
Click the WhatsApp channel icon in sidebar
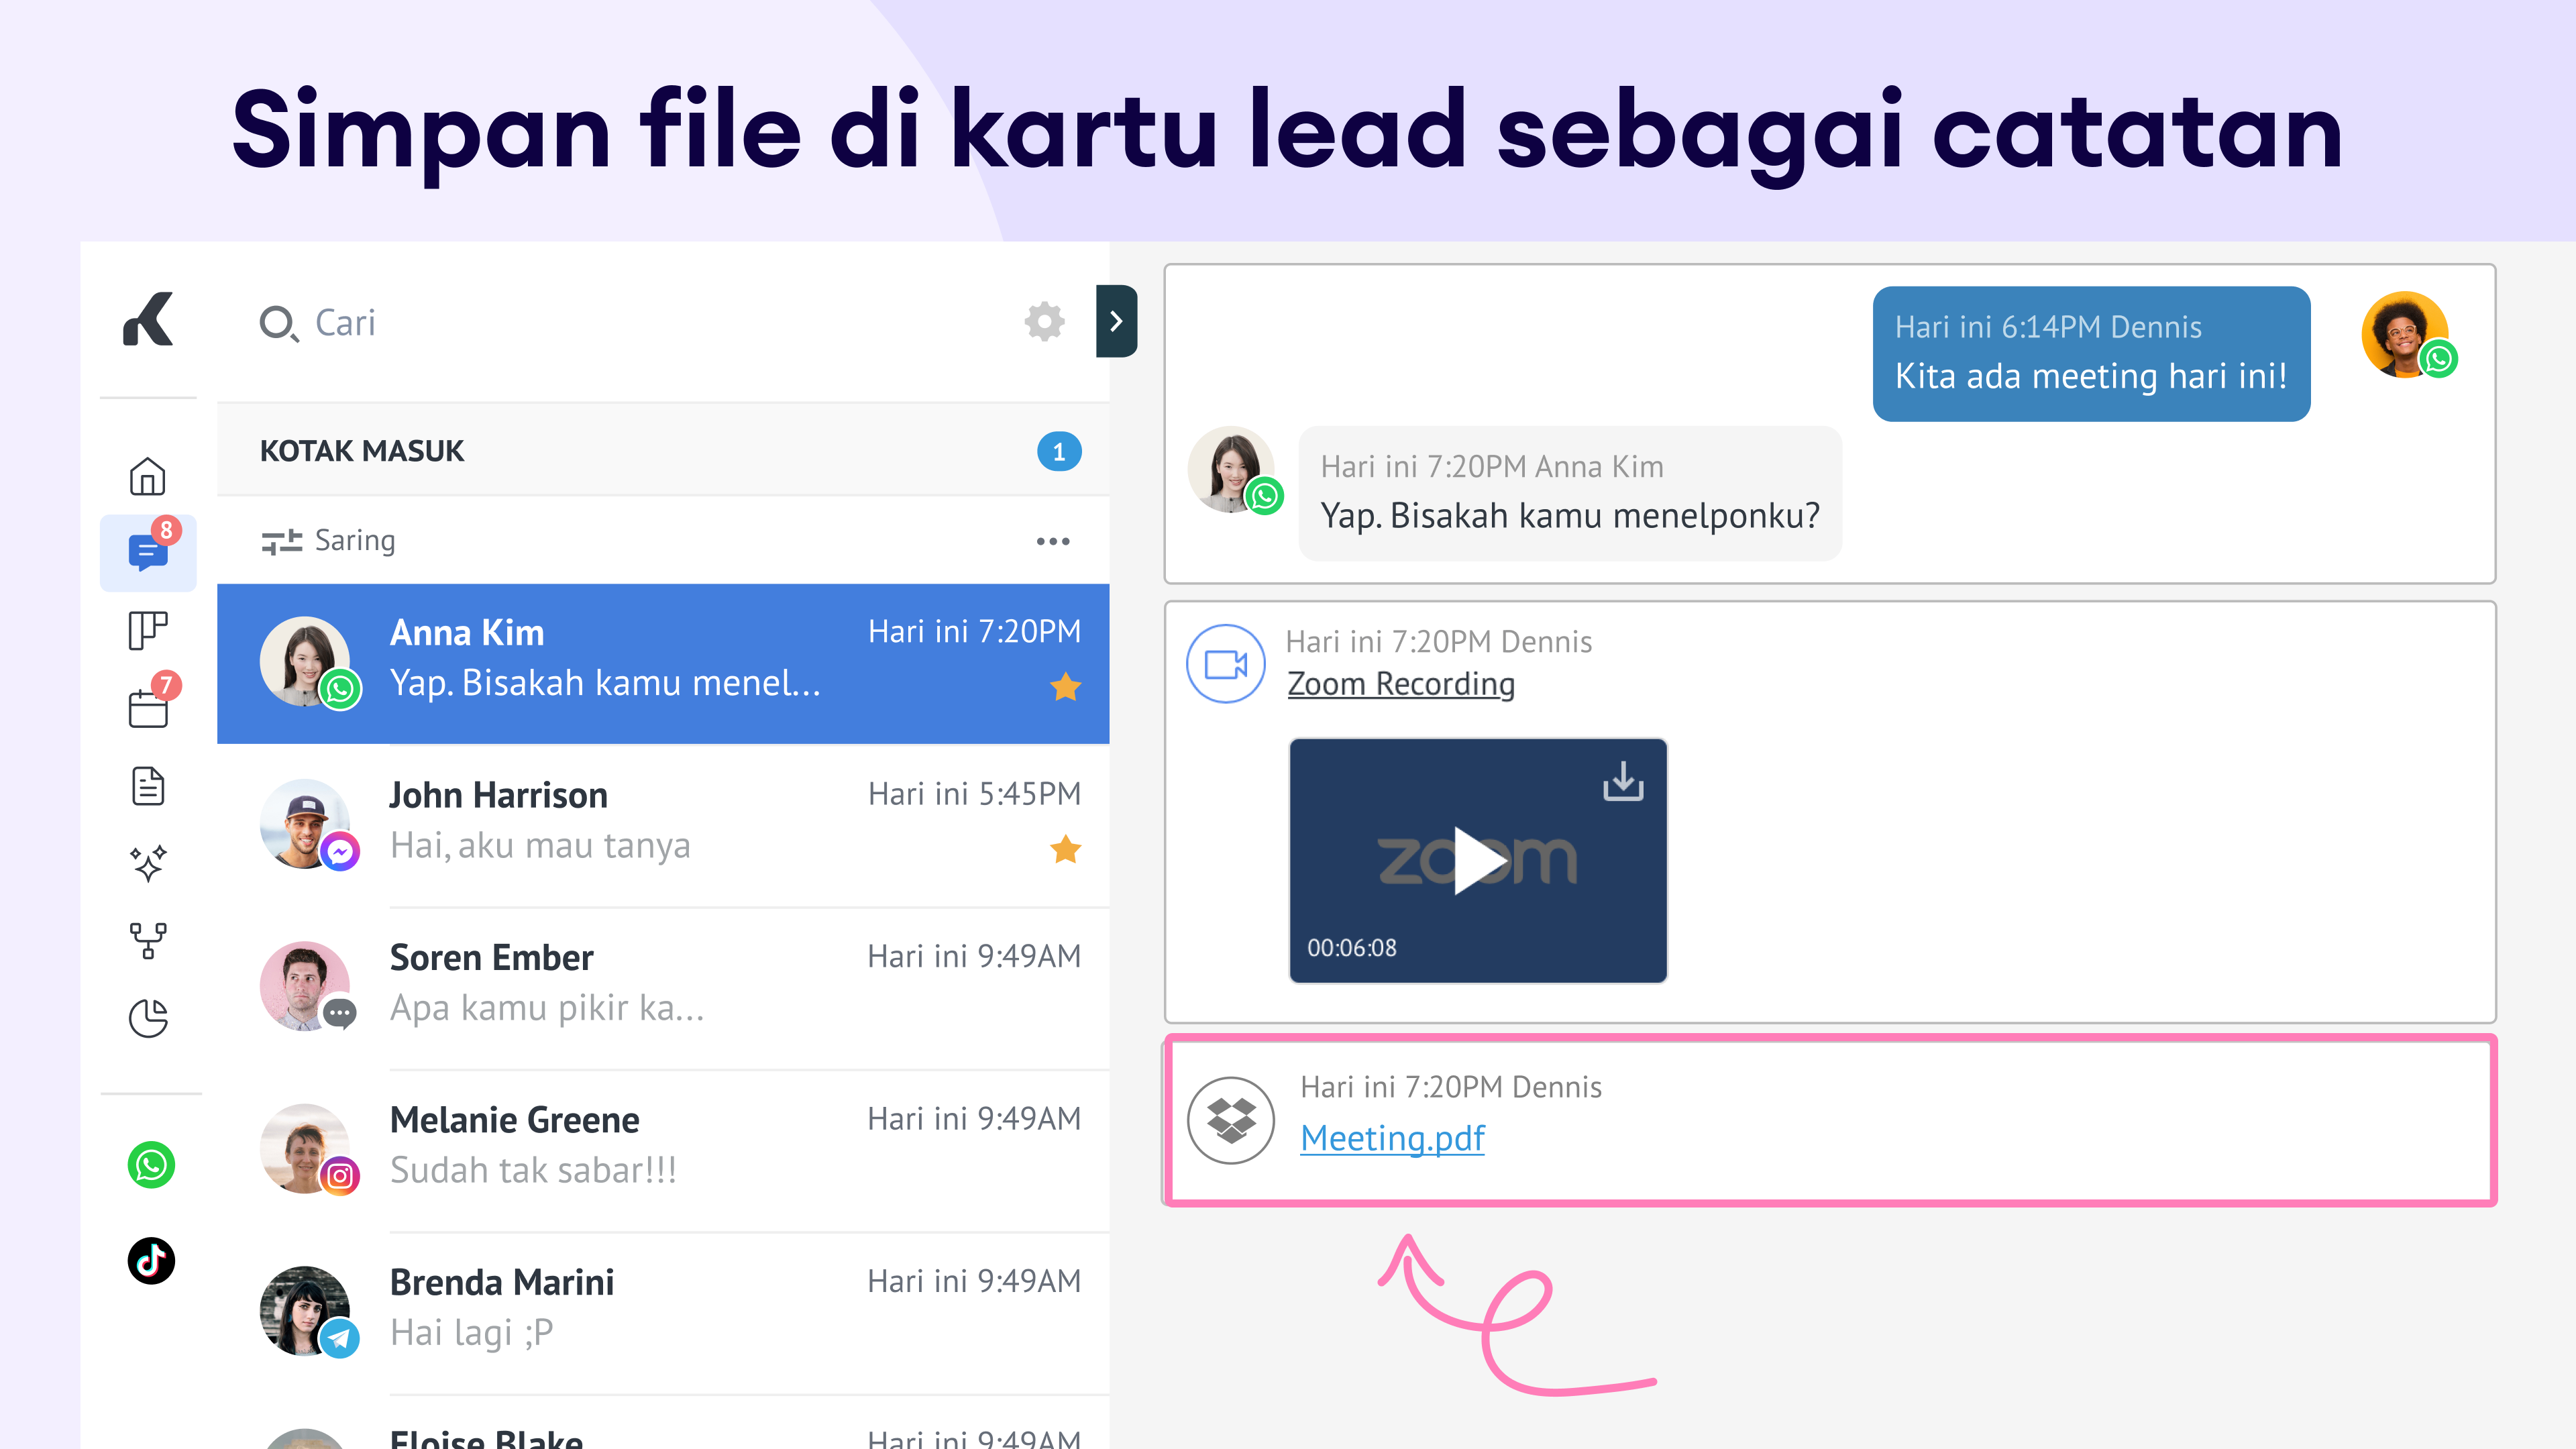point(151,1165)
